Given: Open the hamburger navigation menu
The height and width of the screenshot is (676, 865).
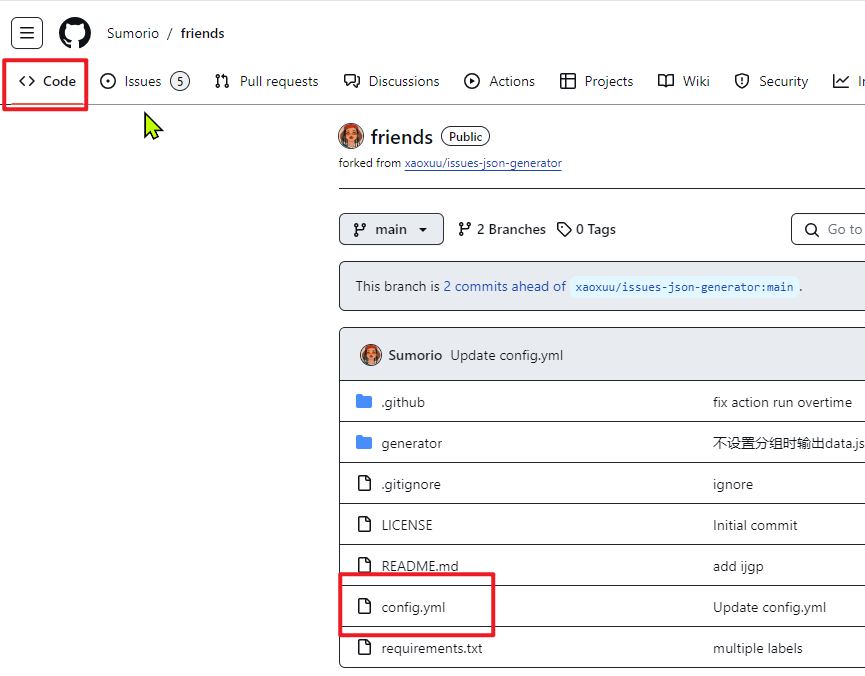Looking at the screenshot, I should pyautogui.click(x=27, y=33).
